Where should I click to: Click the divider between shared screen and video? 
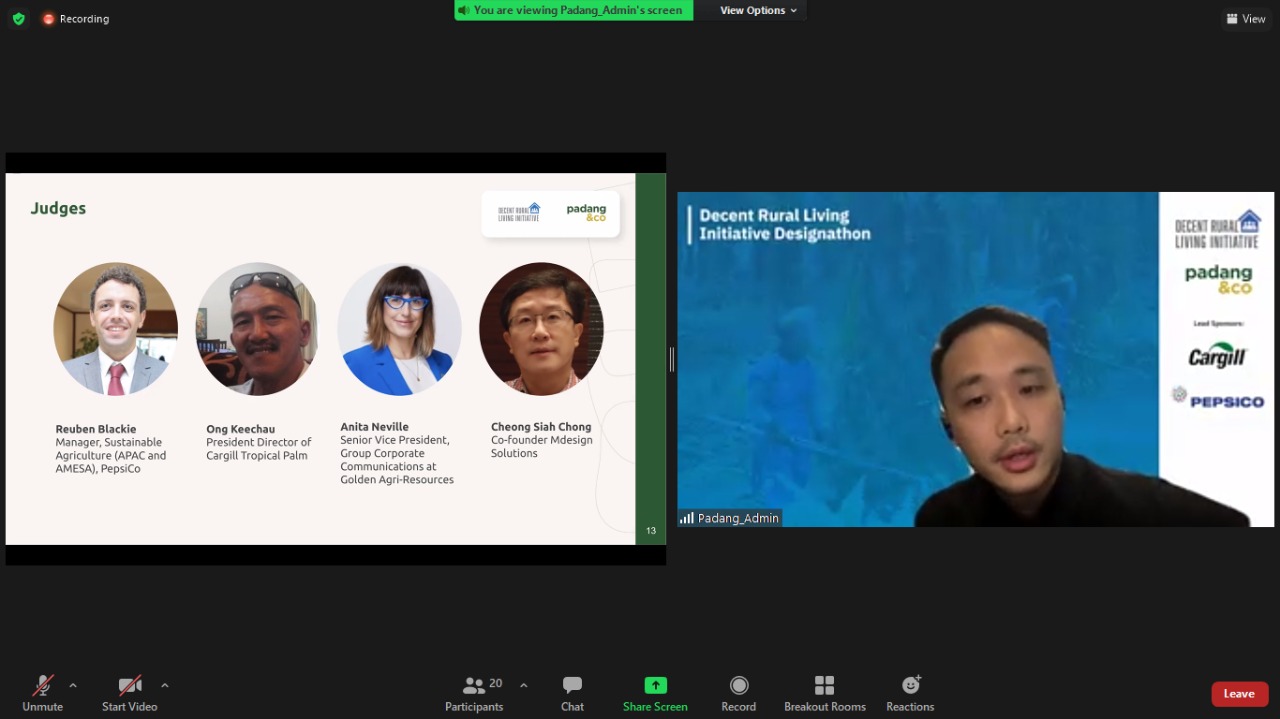[671, 359]
